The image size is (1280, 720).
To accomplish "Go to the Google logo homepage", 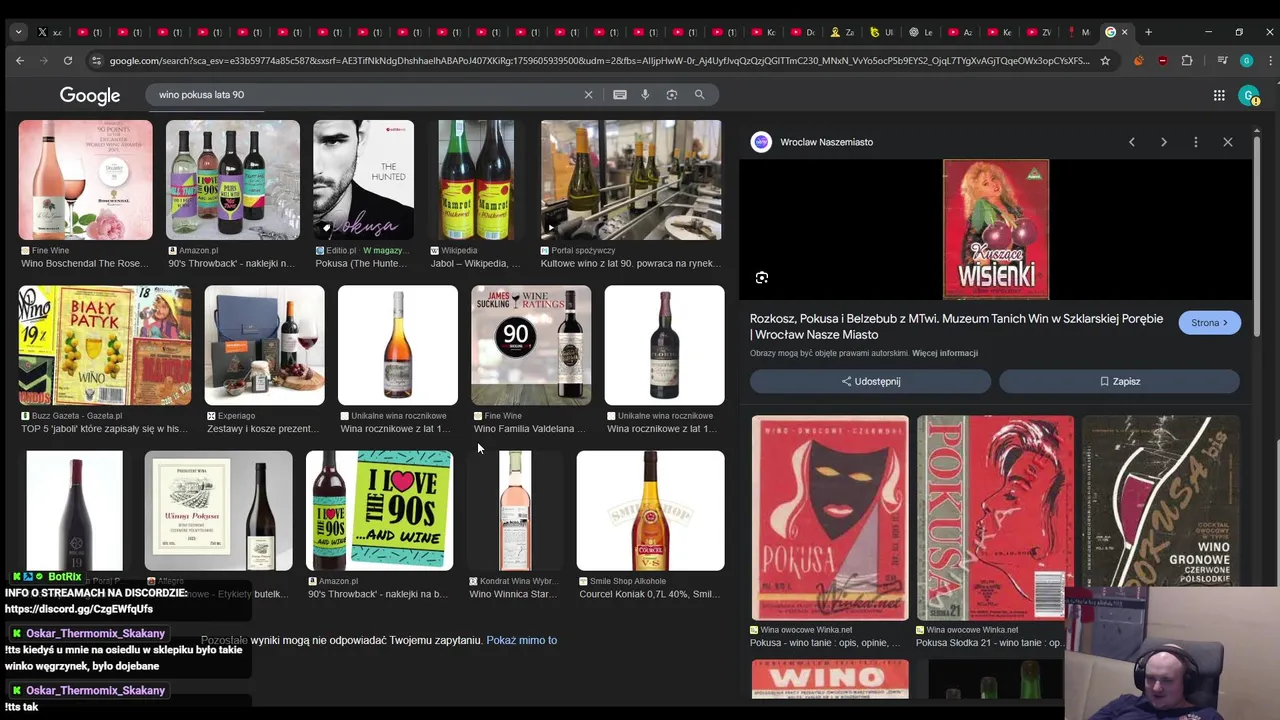I will (x=90, y=96).
